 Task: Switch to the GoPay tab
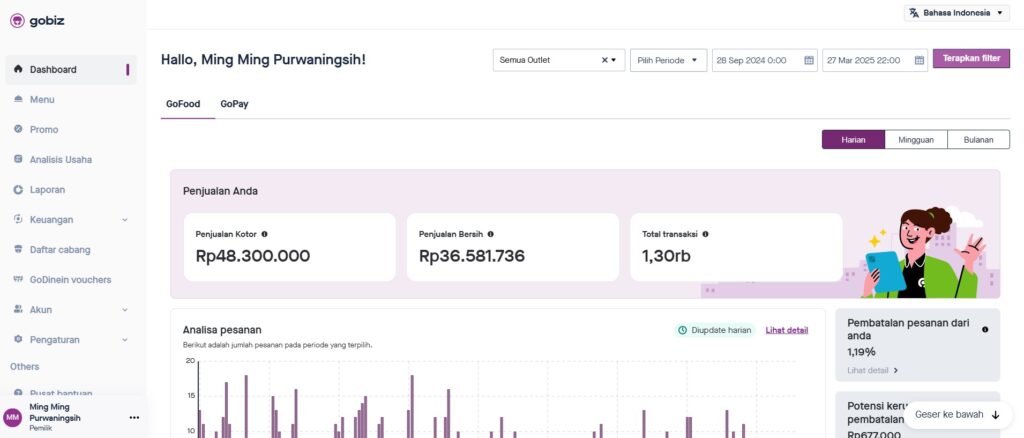(x=234, y=104)
